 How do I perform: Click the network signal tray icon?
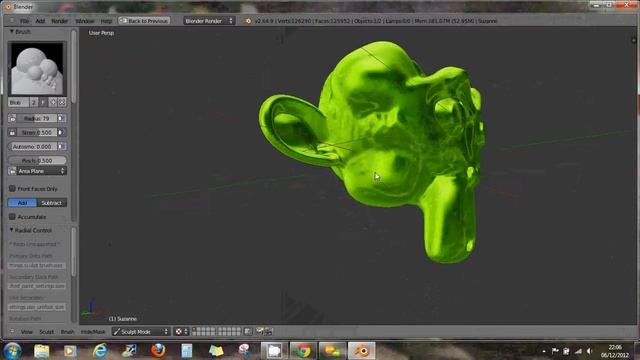[x=578, y=351]
